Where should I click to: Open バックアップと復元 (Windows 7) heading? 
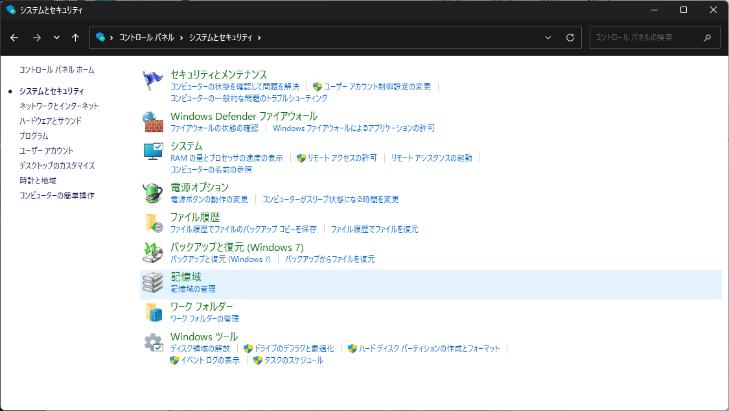(x=237, y=247)
